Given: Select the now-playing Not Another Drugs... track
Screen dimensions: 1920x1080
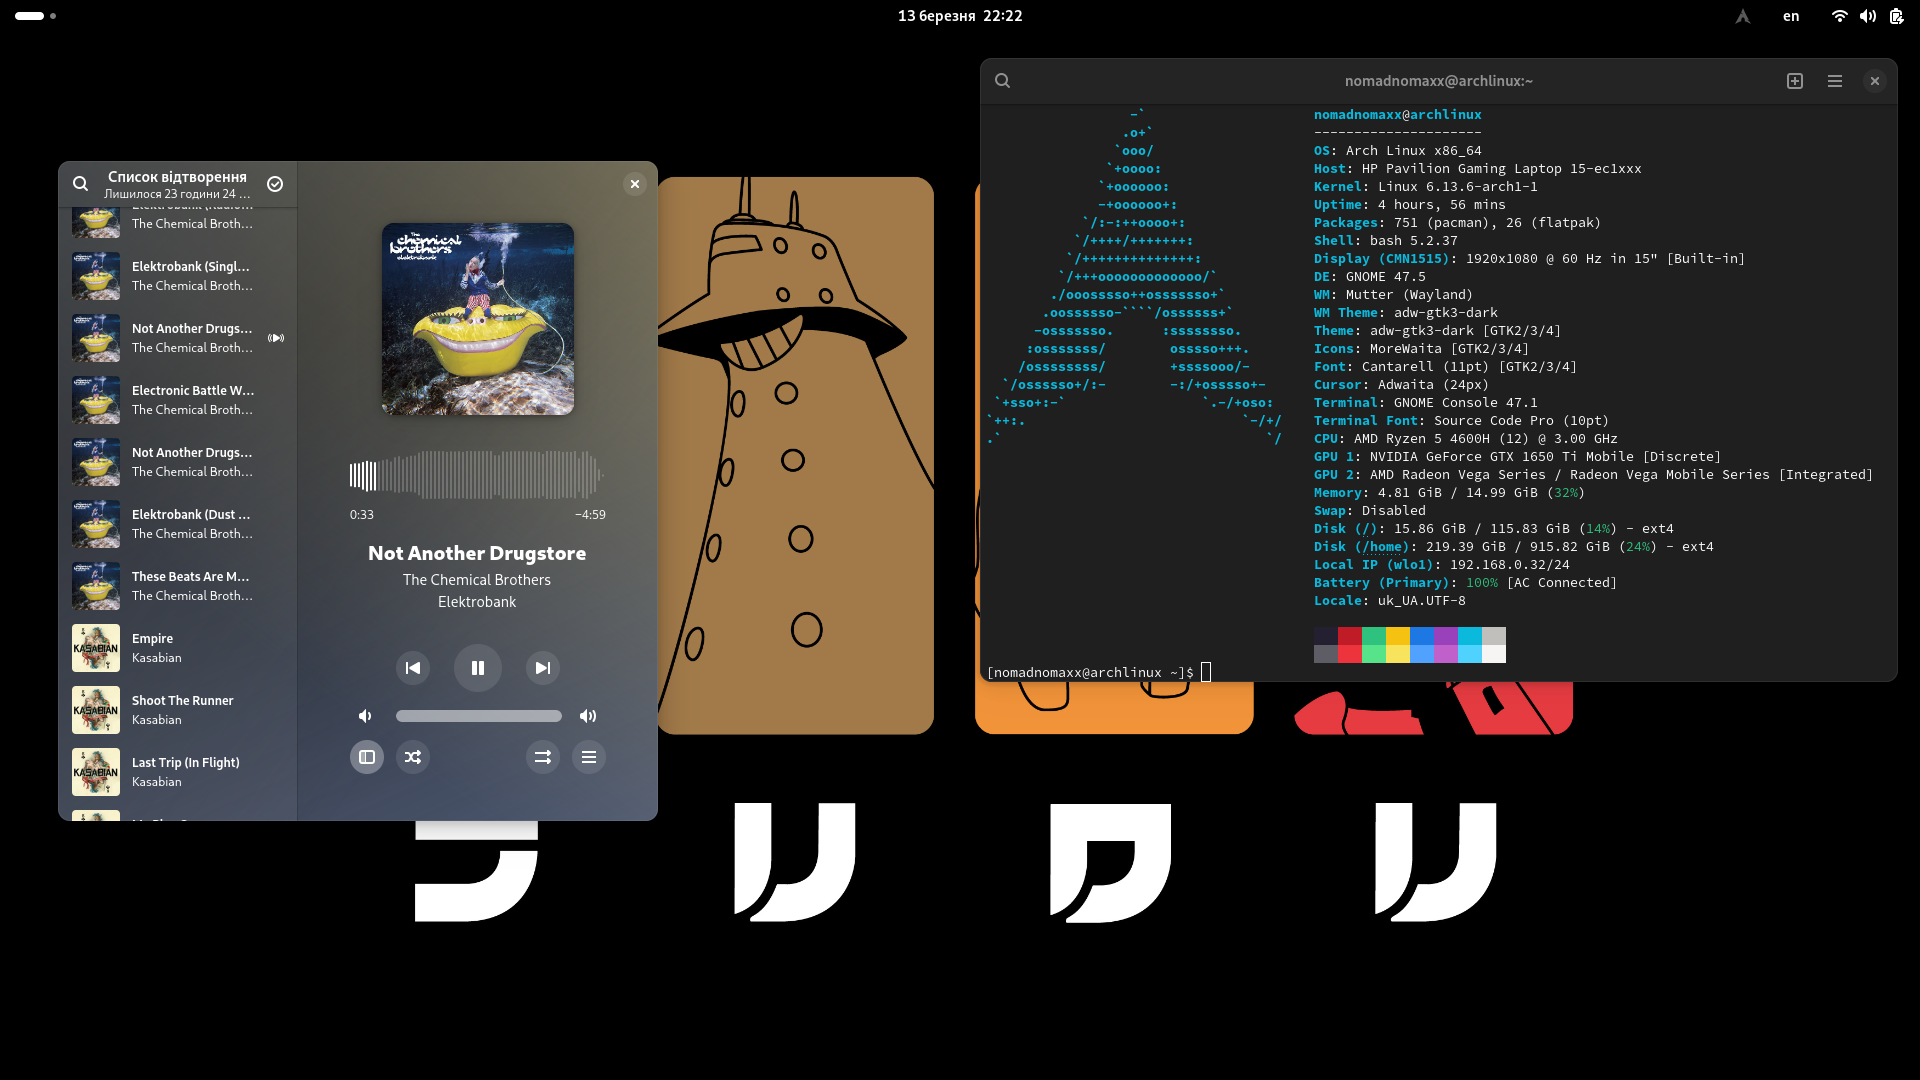Looking at the screenshot, I should [178, 338].
